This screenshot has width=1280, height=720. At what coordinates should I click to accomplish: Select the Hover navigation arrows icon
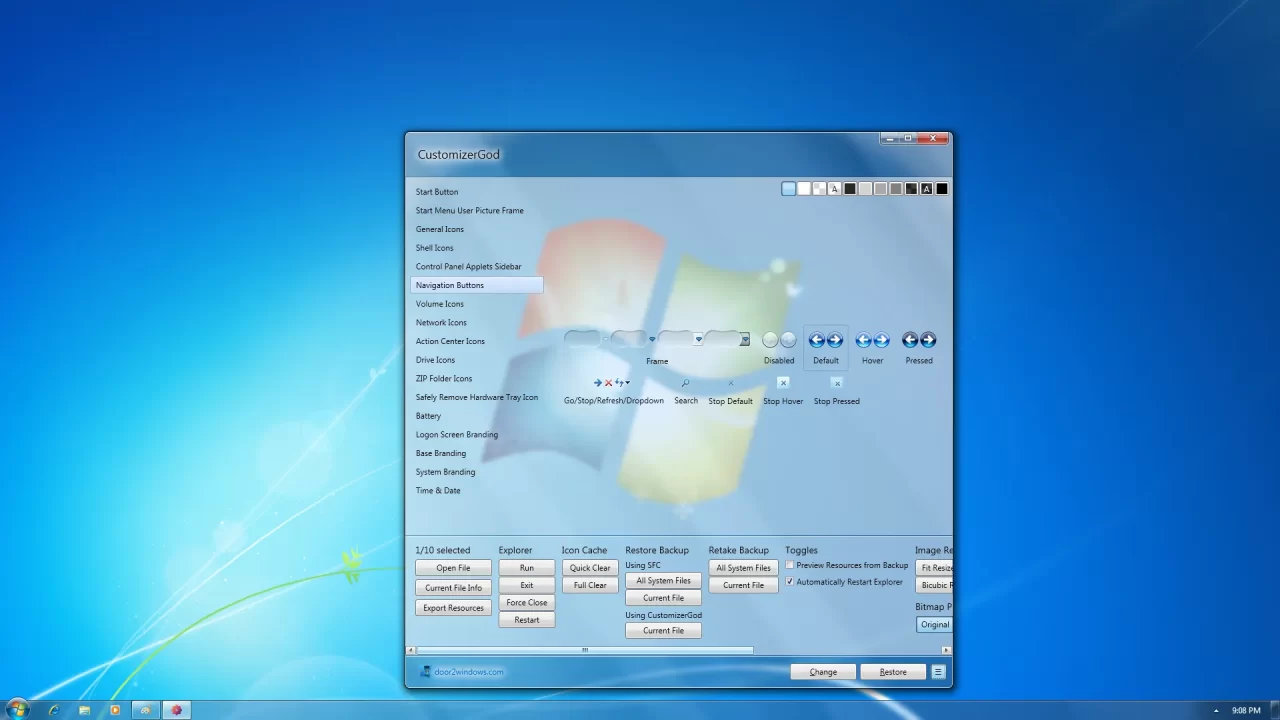871,339
